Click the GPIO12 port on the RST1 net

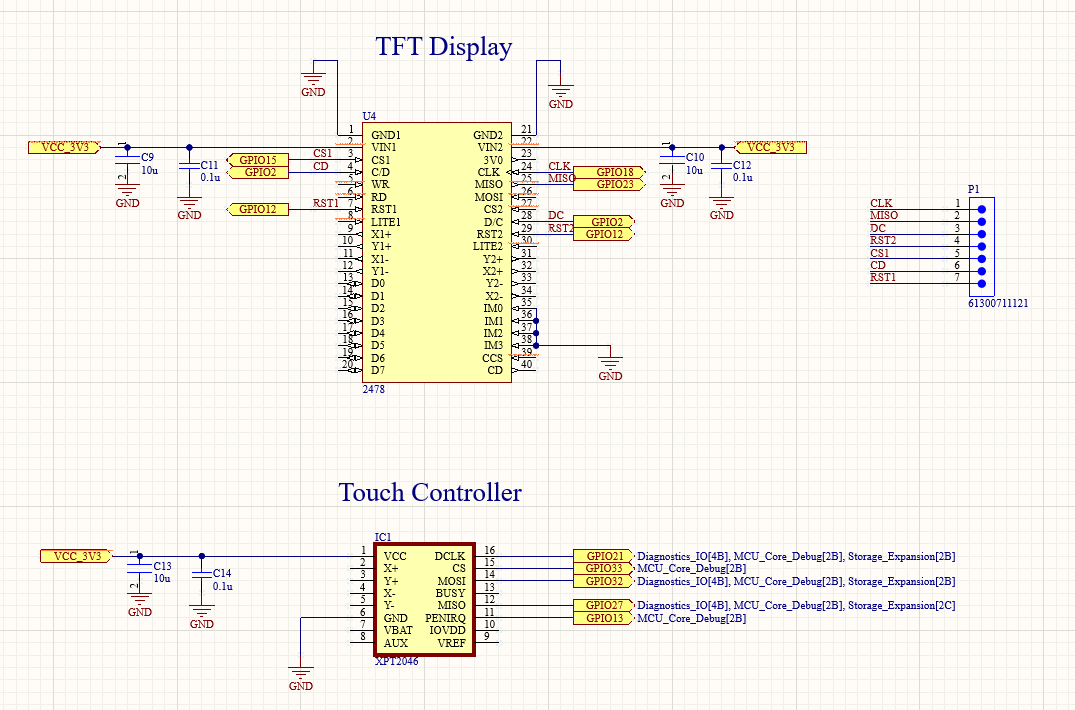tap(258, 209)
